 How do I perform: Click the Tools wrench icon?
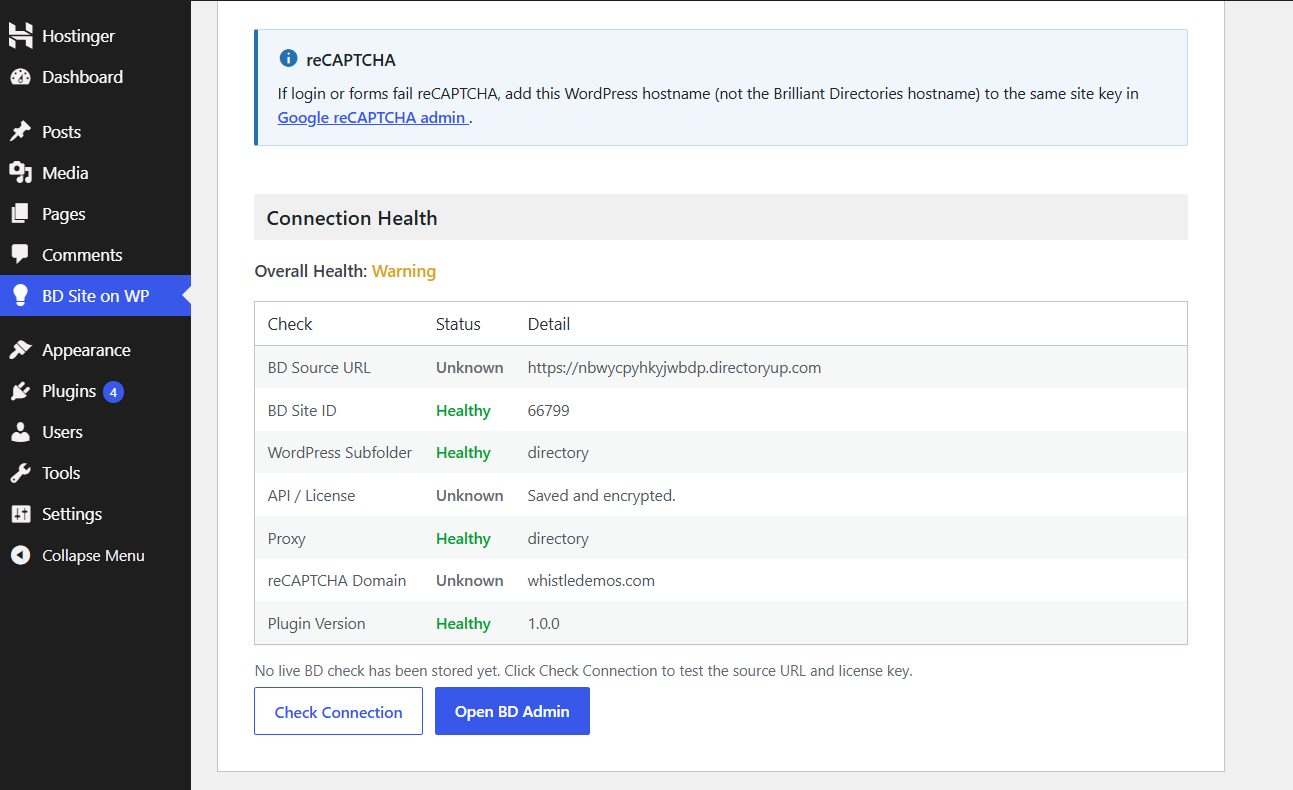[x=20, y=473]
